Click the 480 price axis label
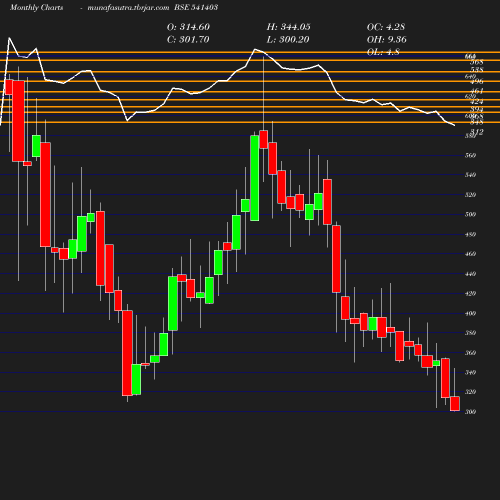The height and width of the screenshot is (500, 500). [470, 234]
